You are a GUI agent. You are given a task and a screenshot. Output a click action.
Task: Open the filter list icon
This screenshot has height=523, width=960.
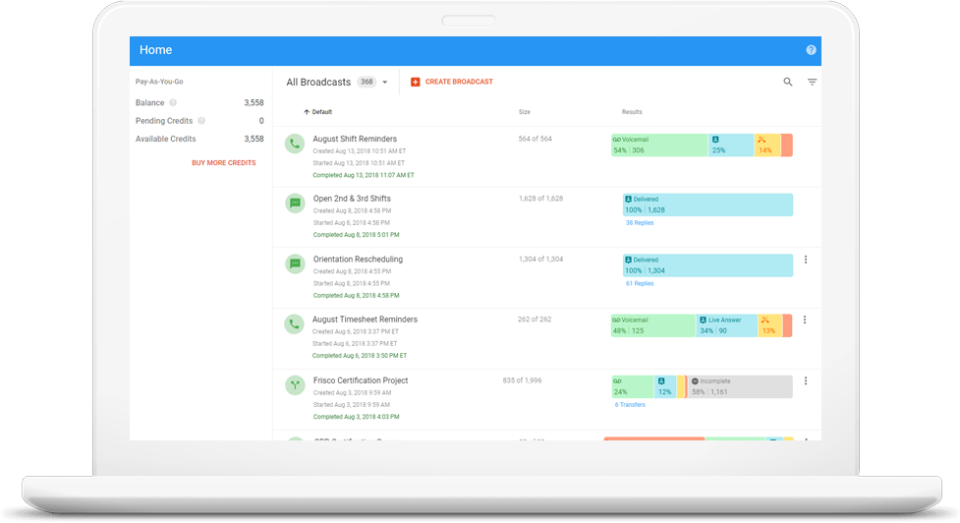click(x=812, y=82)
